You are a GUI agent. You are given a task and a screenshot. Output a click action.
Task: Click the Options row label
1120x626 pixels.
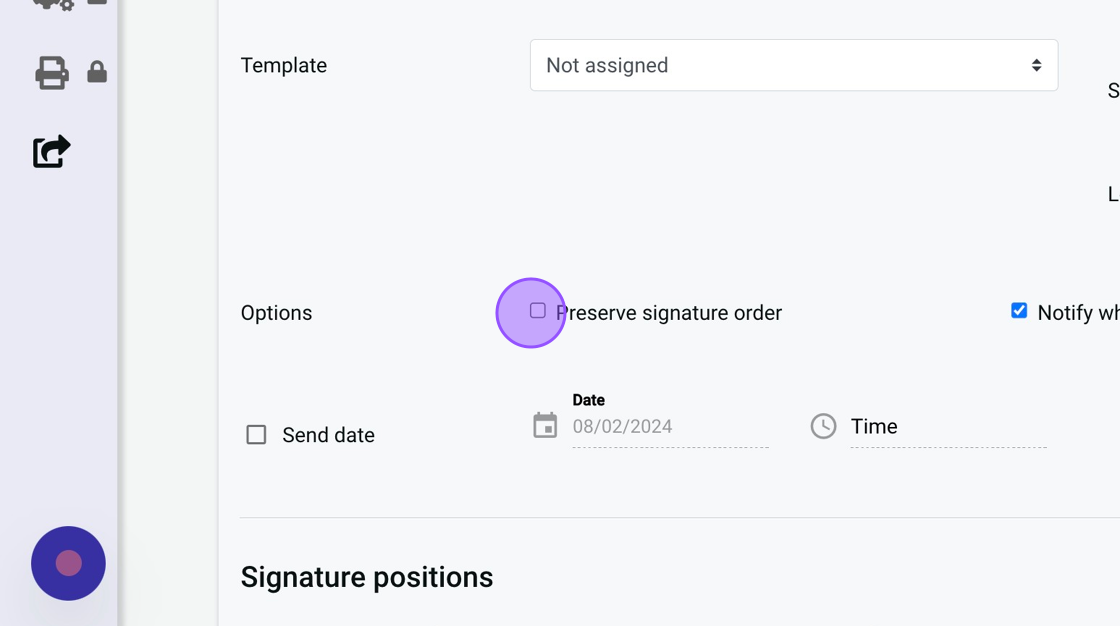276,313
